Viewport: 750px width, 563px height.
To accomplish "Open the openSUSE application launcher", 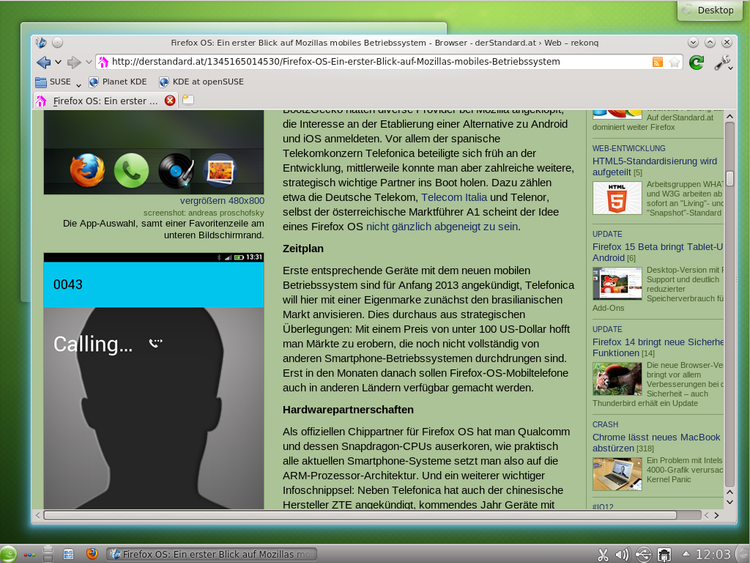I will [9, 553].
